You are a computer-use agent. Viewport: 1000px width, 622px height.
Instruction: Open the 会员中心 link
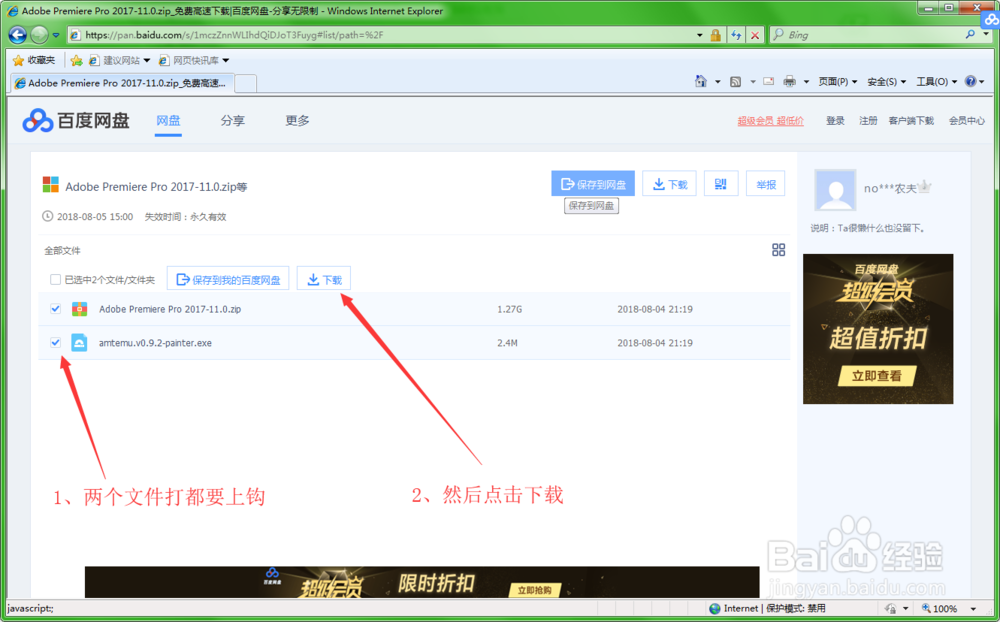point(966,121)
